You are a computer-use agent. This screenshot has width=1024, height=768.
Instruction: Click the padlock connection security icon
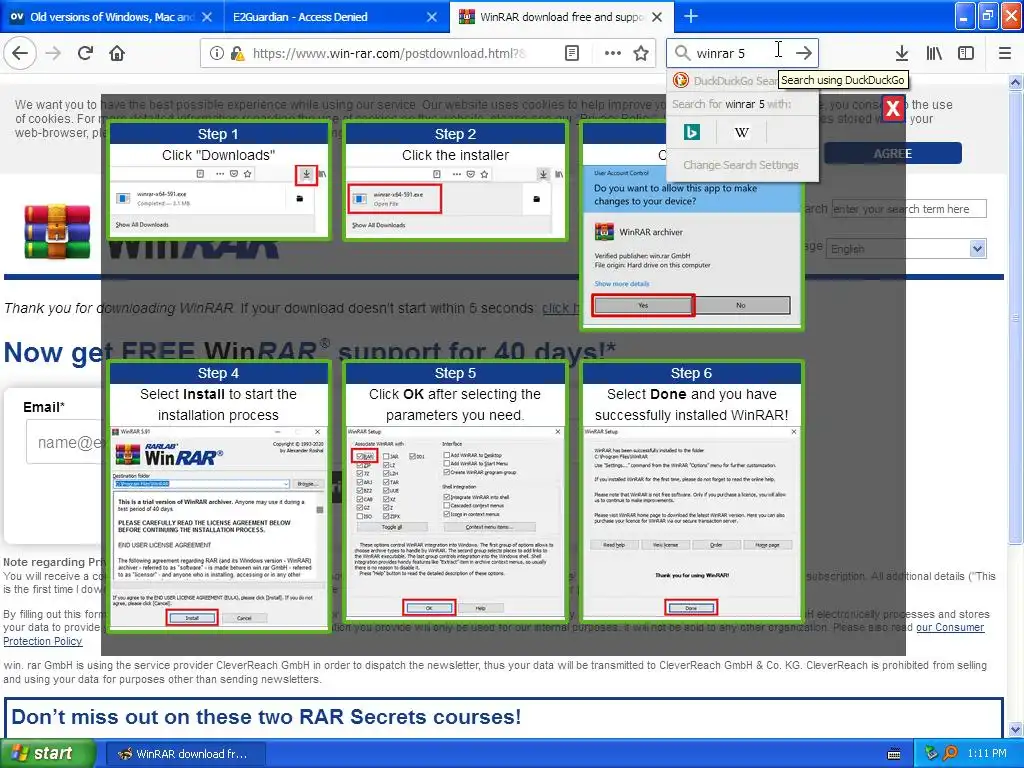[237, 53]
